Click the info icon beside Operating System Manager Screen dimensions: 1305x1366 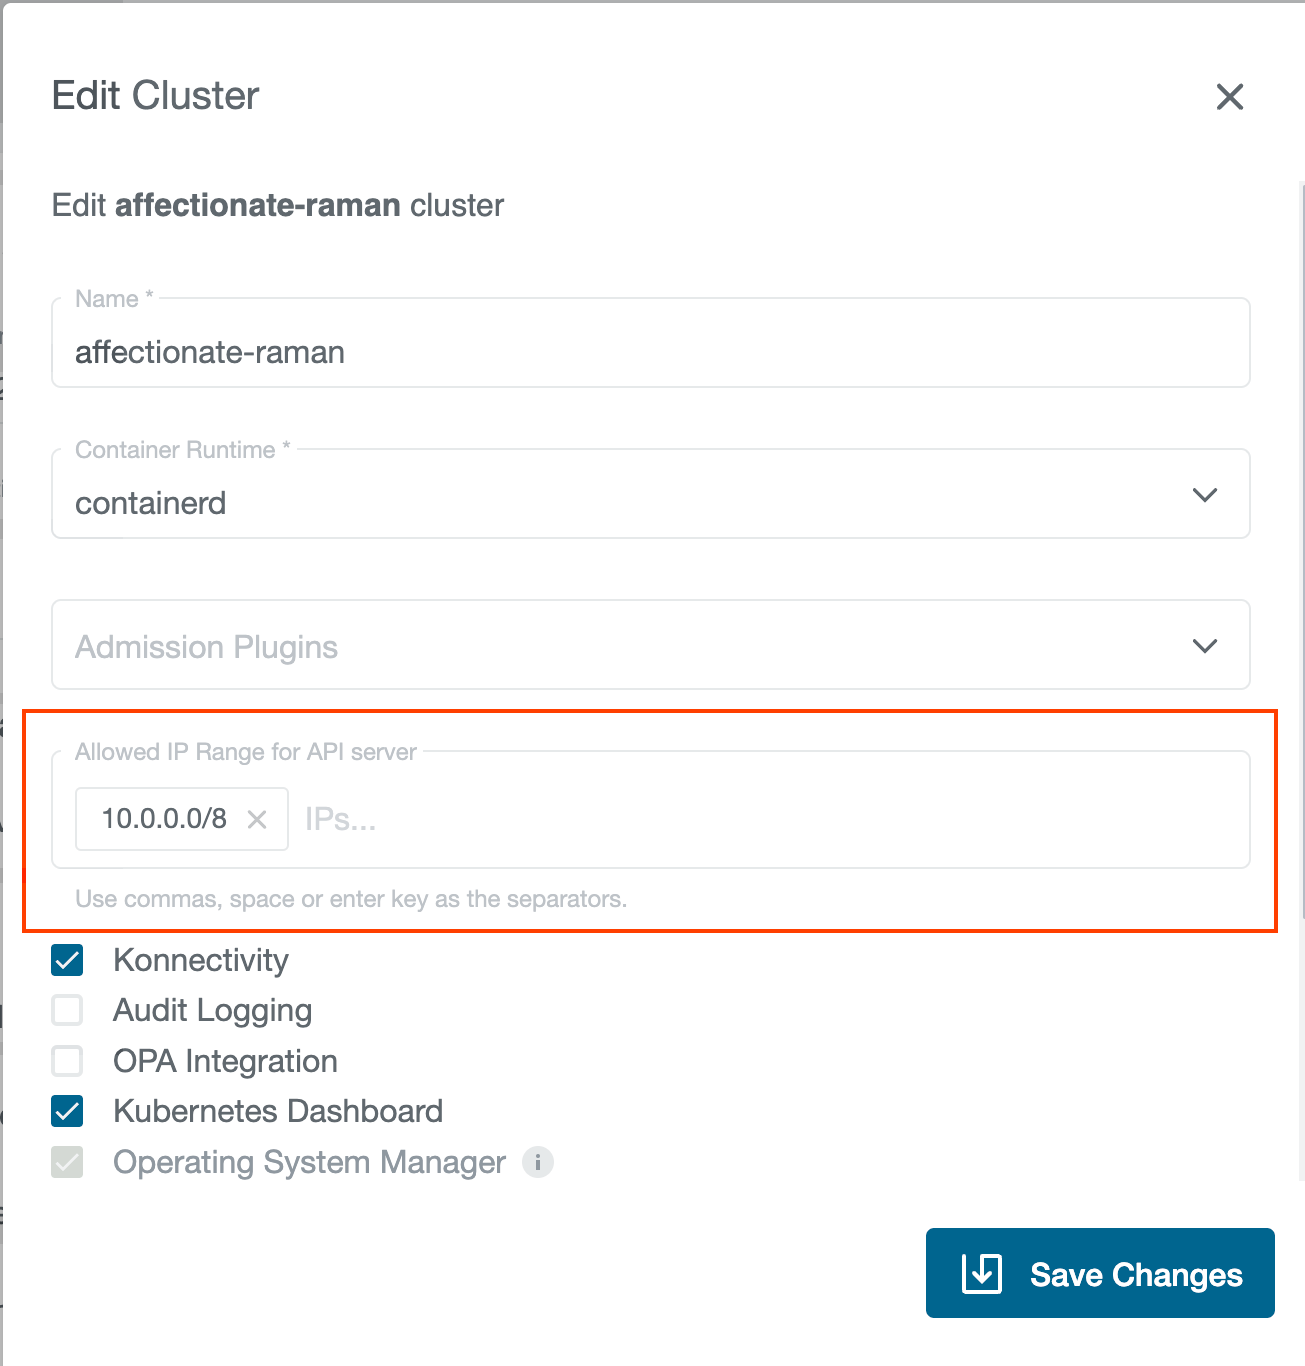tap(538, 1162)
